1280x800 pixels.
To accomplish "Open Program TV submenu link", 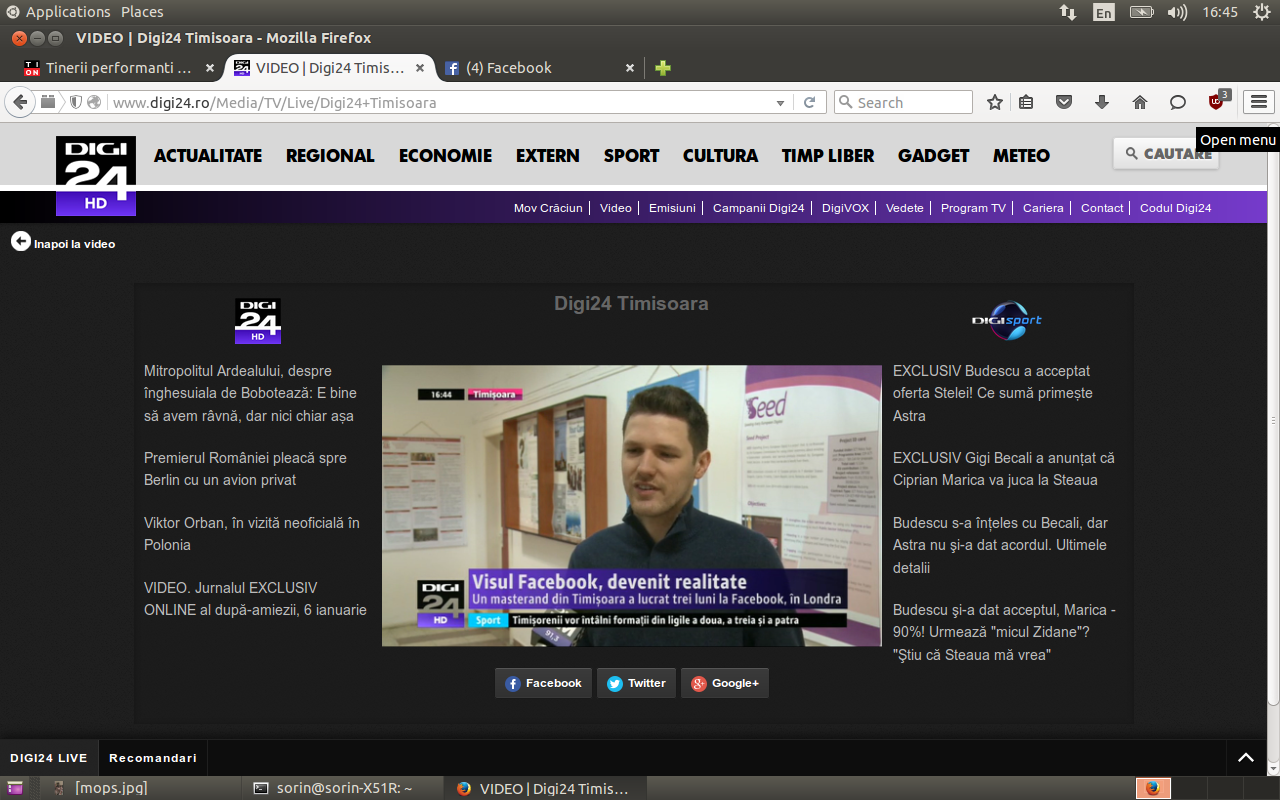I will pos(973,208).
